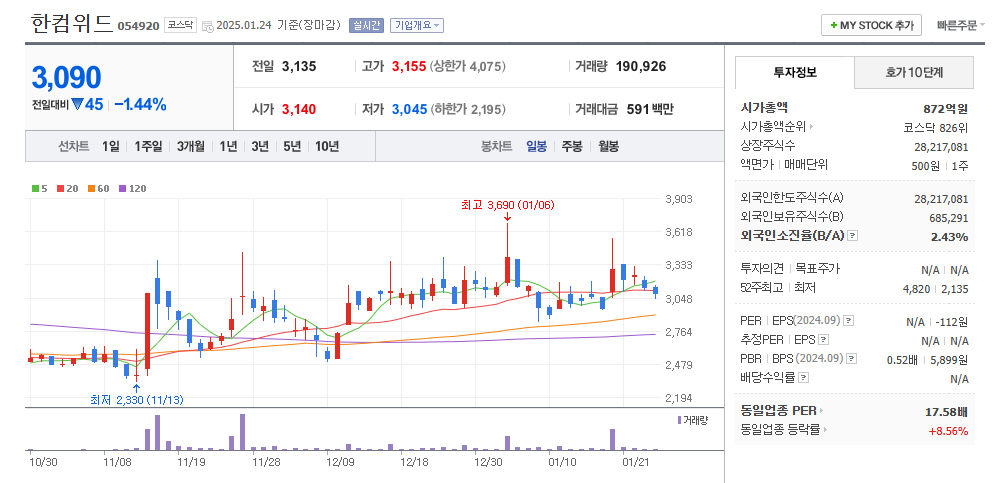Click the 시가총액 872억원 value

(945, 109)
